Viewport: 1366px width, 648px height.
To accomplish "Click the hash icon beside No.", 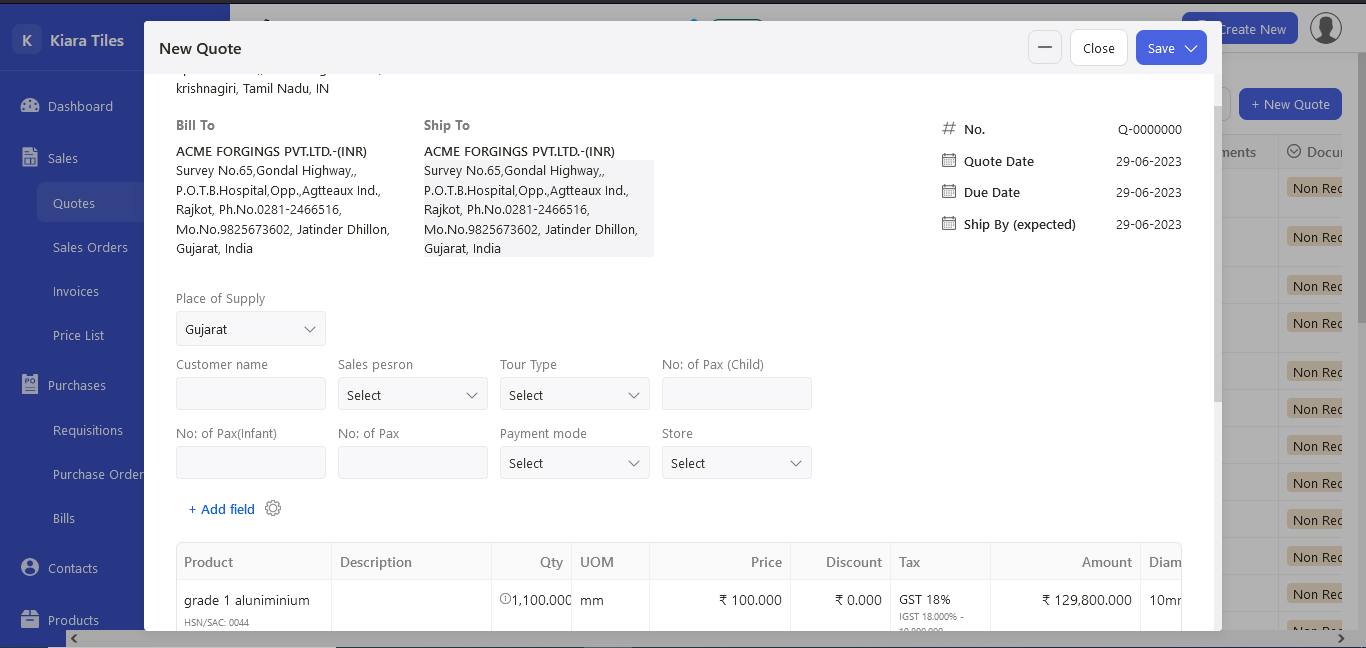I will [x=949, y=128].
